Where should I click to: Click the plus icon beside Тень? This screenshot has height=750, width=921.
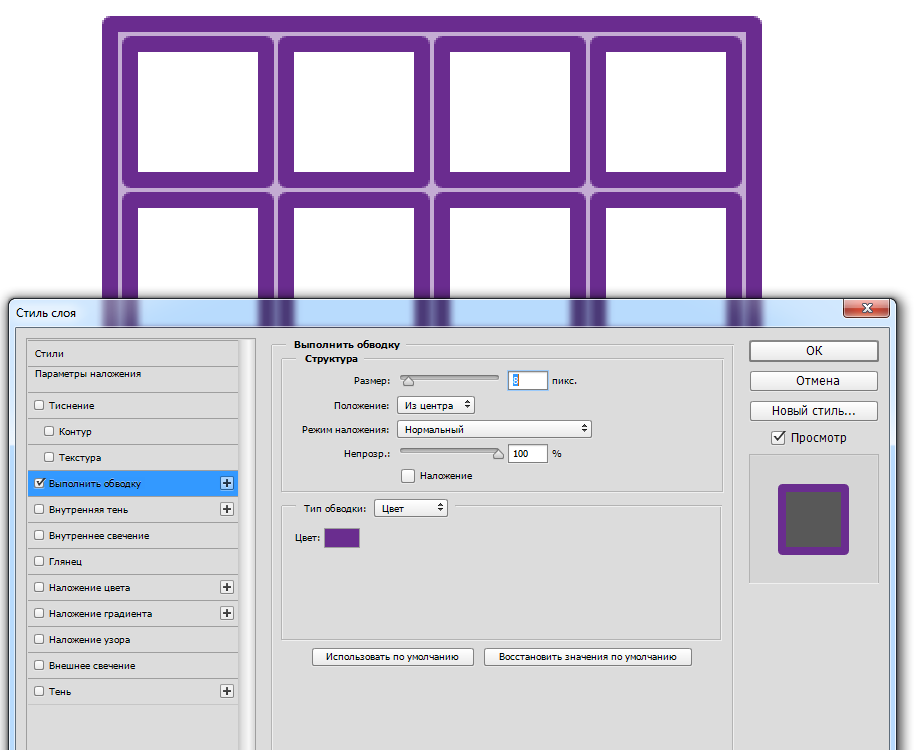click(227, 691)
